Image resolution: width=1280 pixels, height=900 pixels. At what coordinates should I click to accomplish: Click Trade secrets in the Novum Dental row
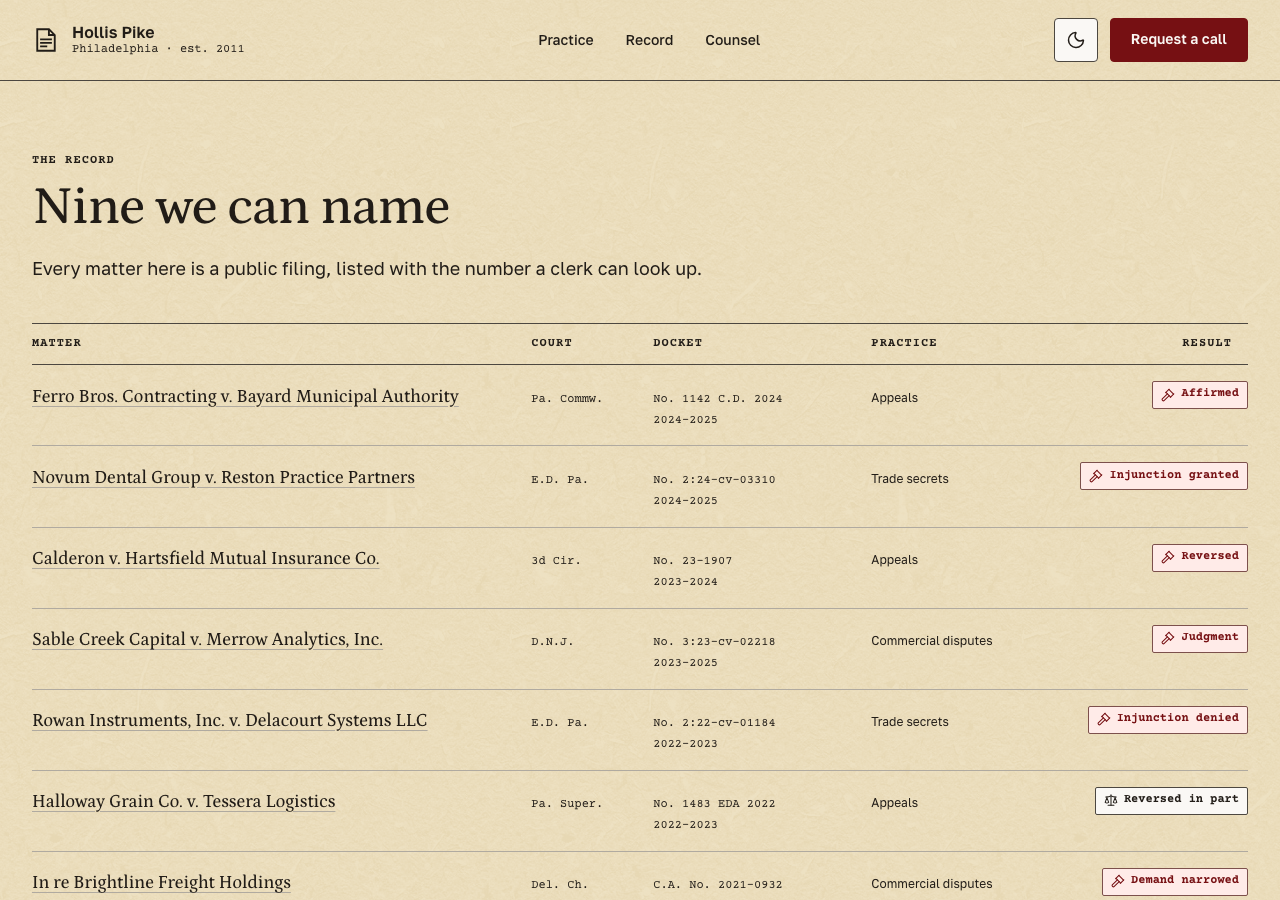[910, 479]
